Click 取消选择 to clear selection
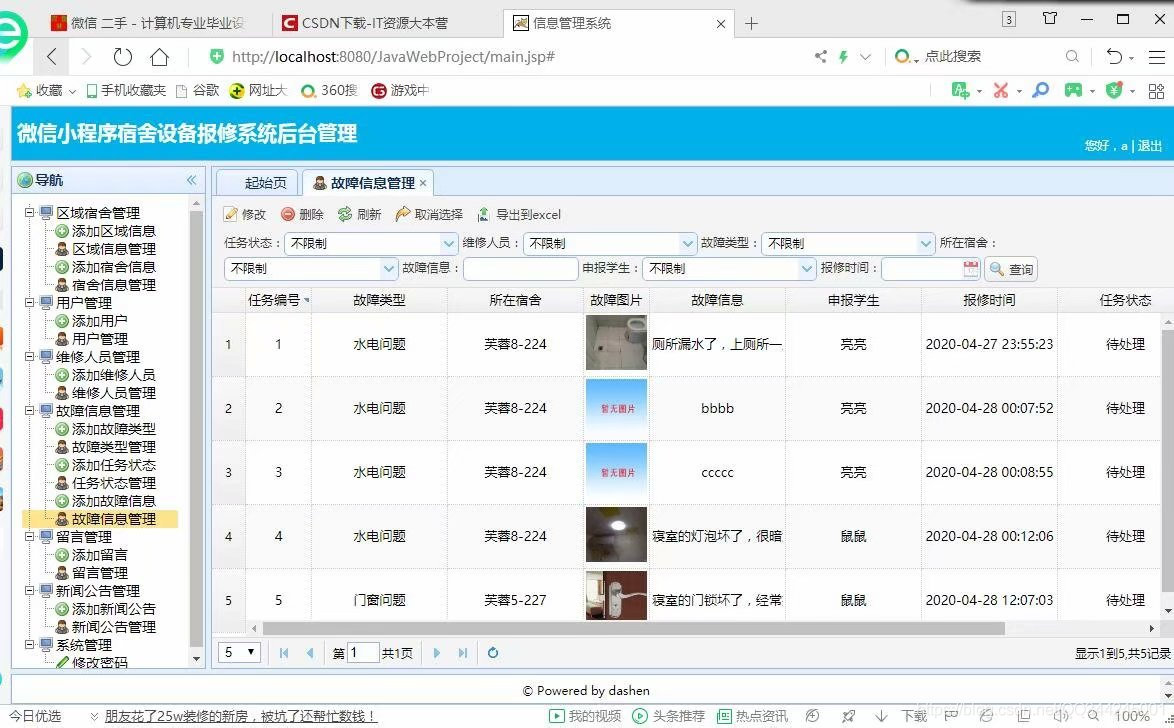Viewport: 1174px width, 728px height. click(x=429, y=215)
